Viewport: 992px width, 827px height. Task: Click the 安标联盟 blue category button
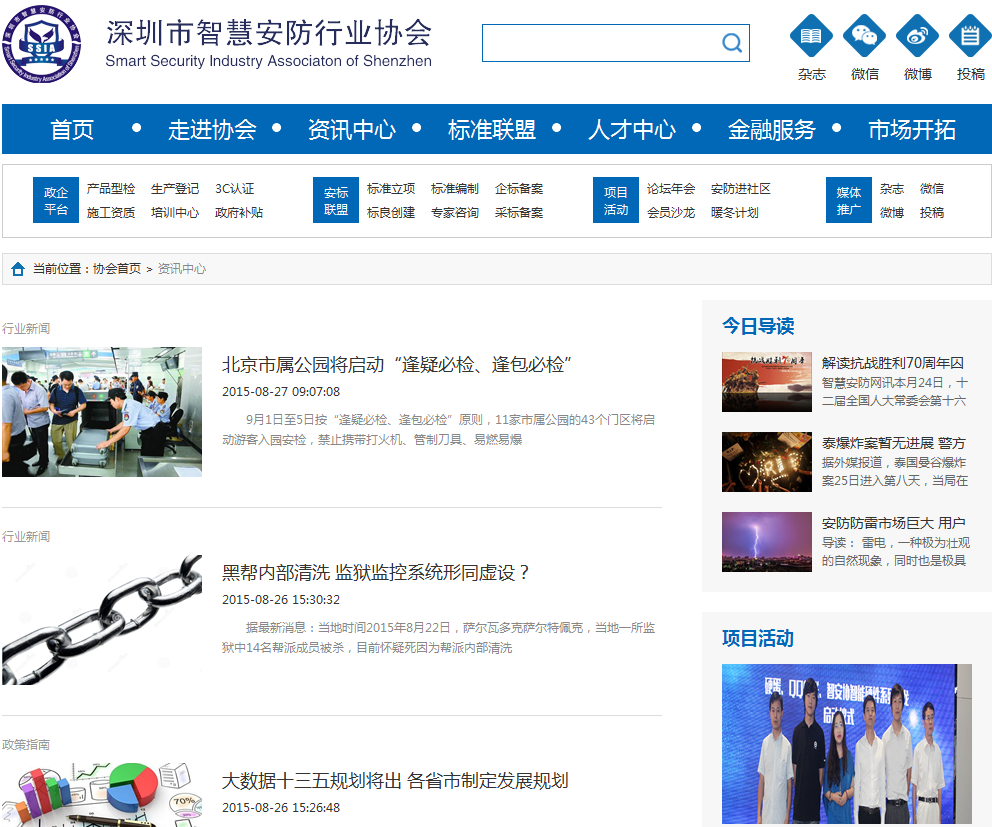pos(336,200)
